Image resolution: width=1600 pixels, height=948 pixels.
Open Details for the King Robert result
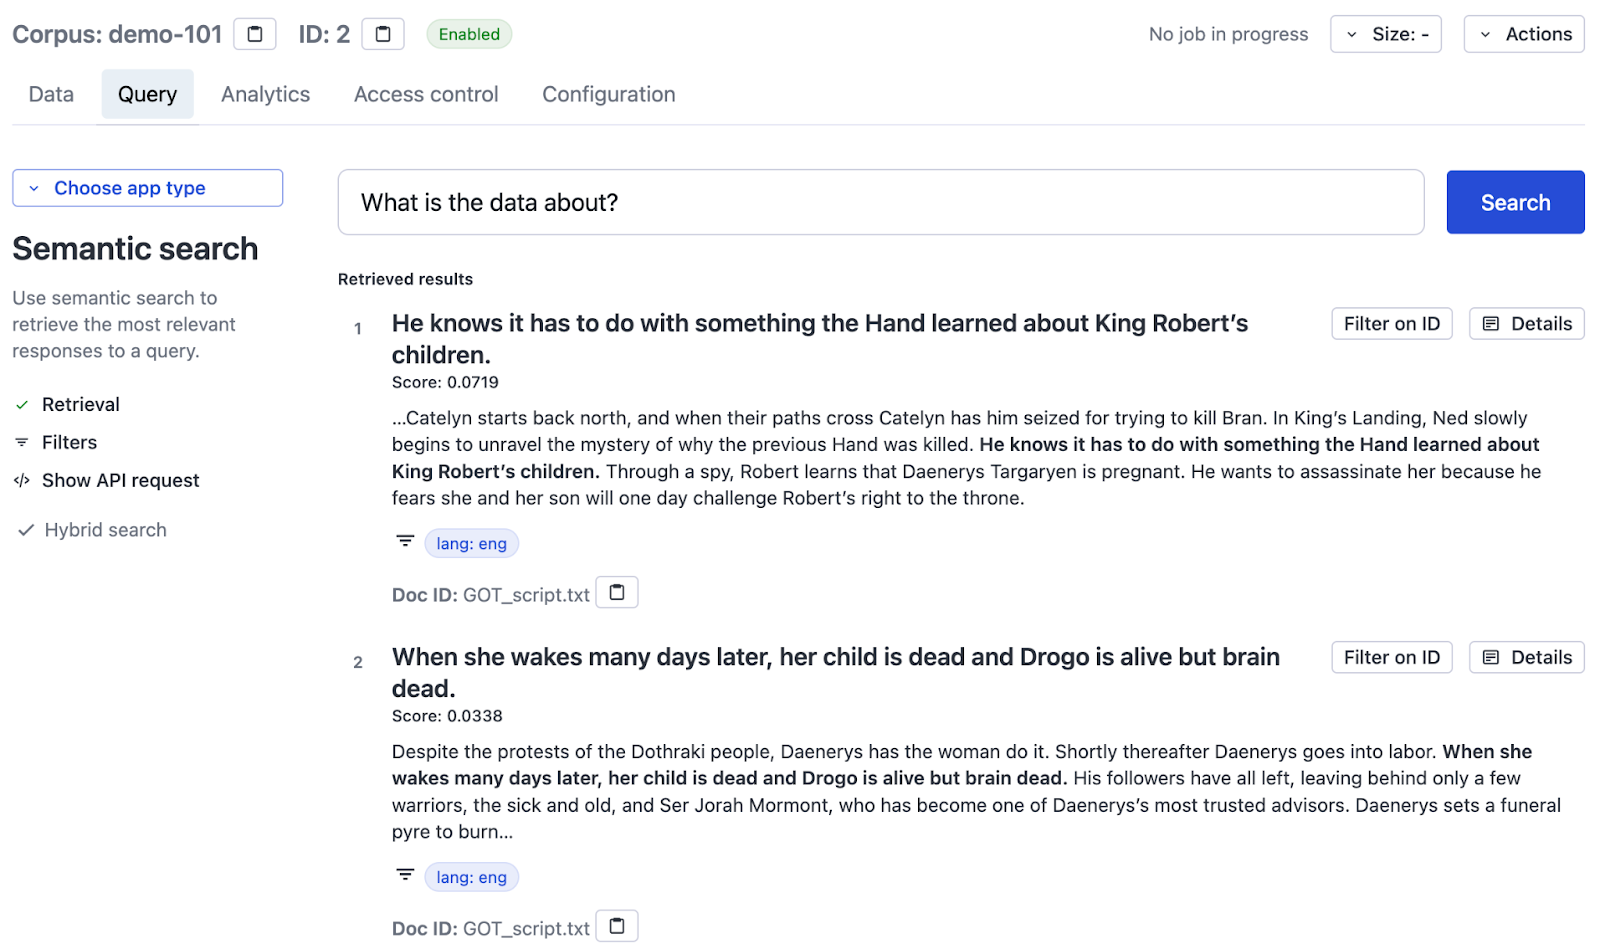coord(1526,324)
